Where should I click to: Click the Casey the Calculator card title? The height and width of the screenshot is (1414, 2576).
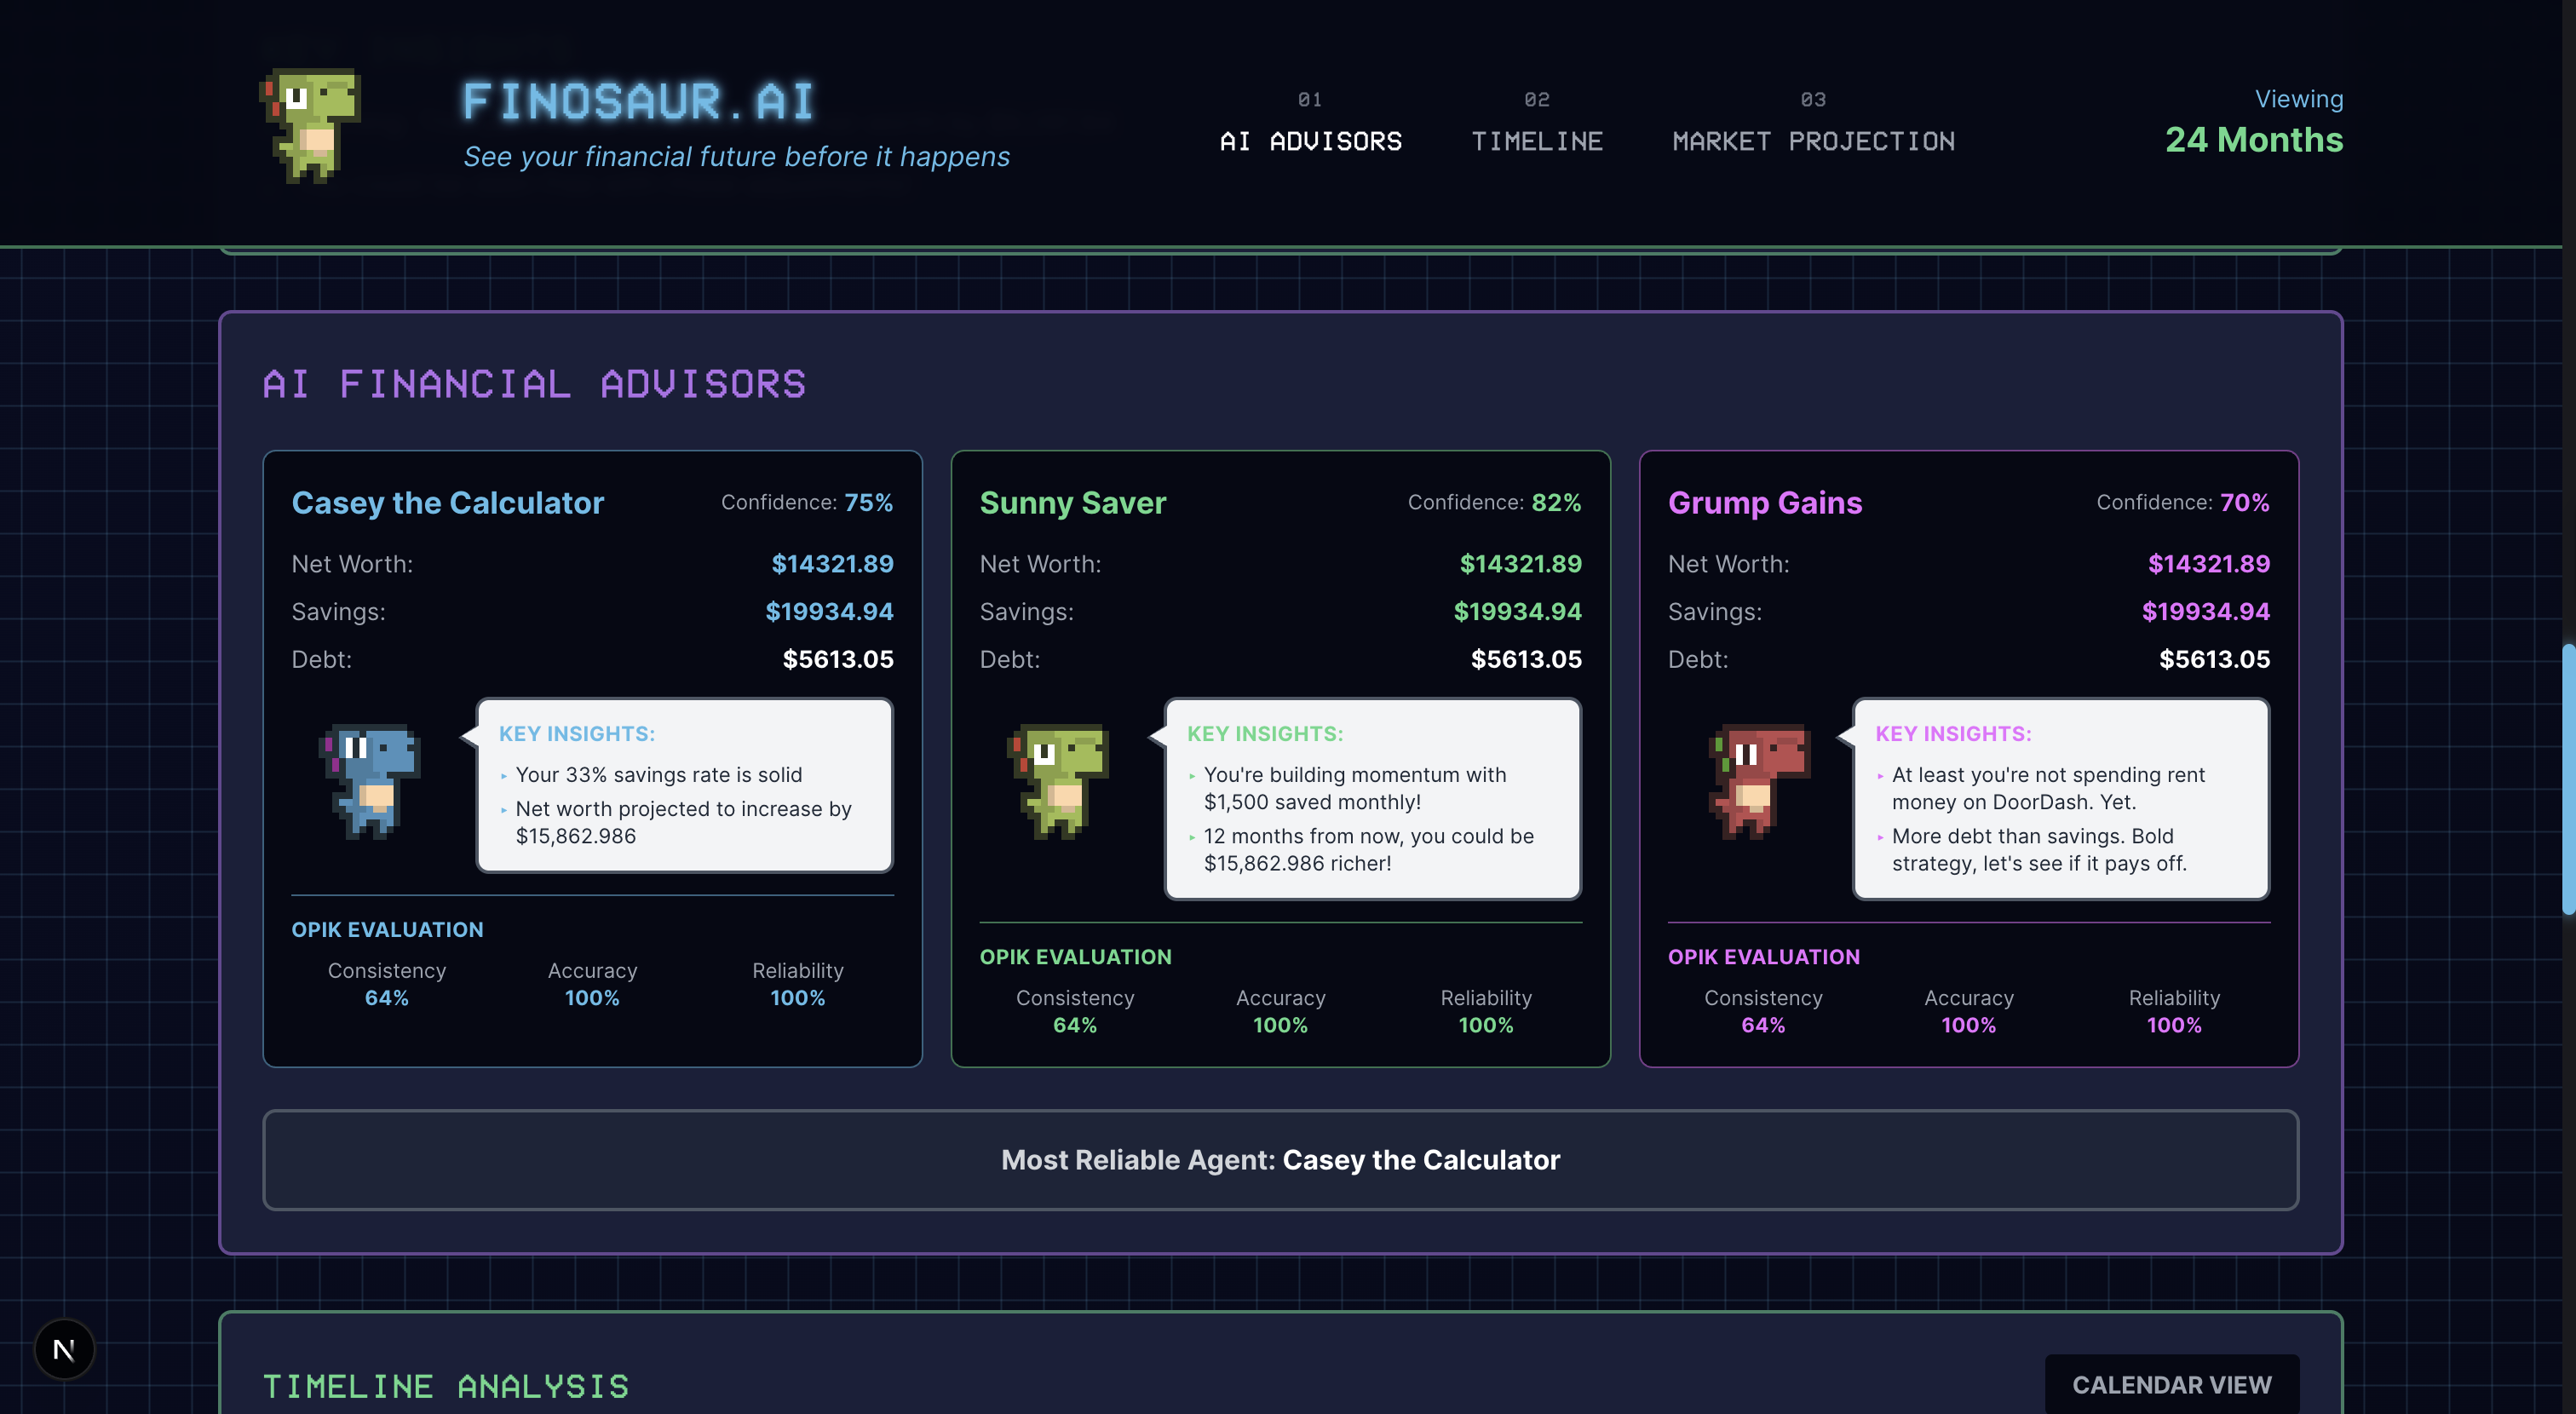click(x=447, y=502)
